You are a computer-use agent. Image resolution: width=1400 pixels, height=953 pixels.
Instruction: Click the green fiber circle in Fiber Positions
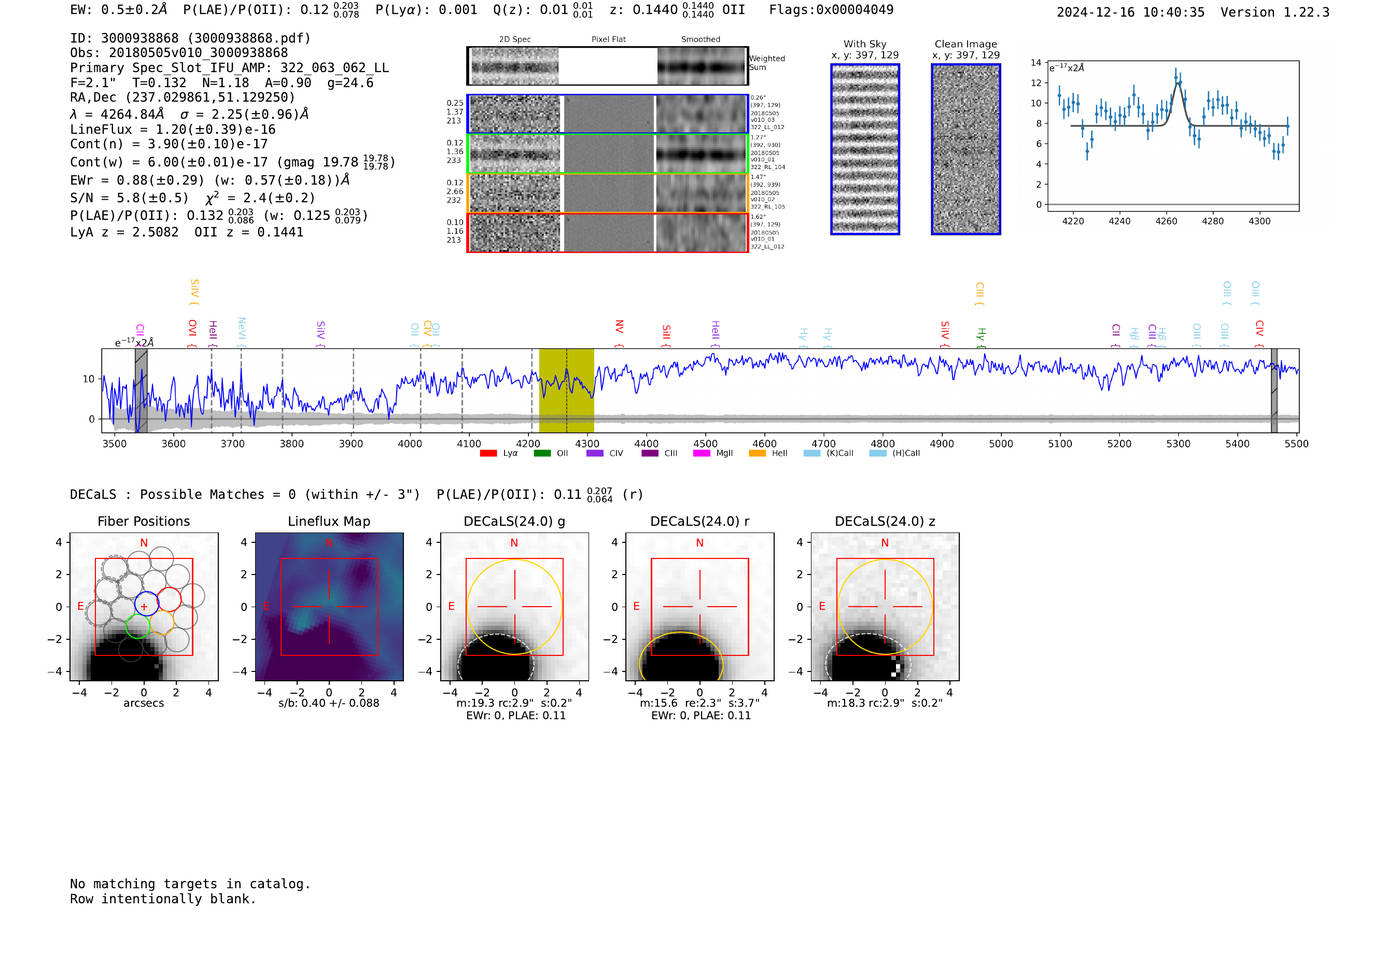[x=138, y=626]
